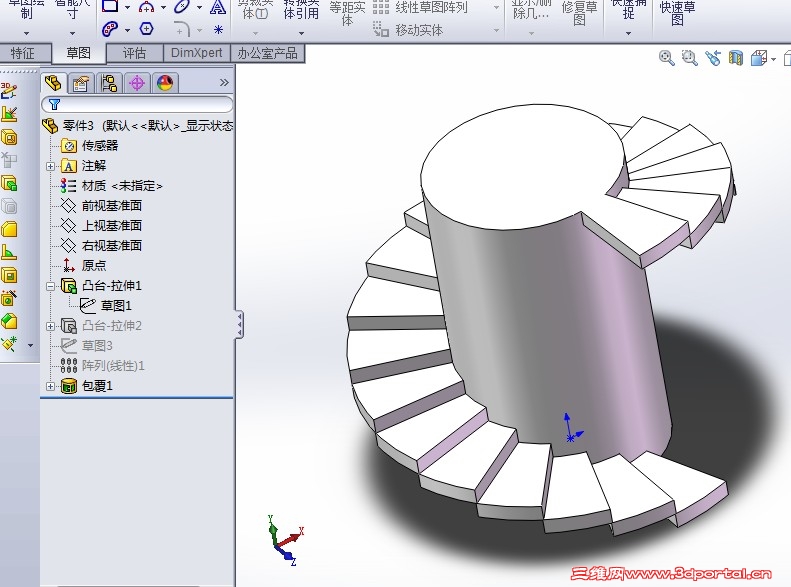
Task: Open the FeatureManager design tree tab
Action: click(x=53, y=83)
